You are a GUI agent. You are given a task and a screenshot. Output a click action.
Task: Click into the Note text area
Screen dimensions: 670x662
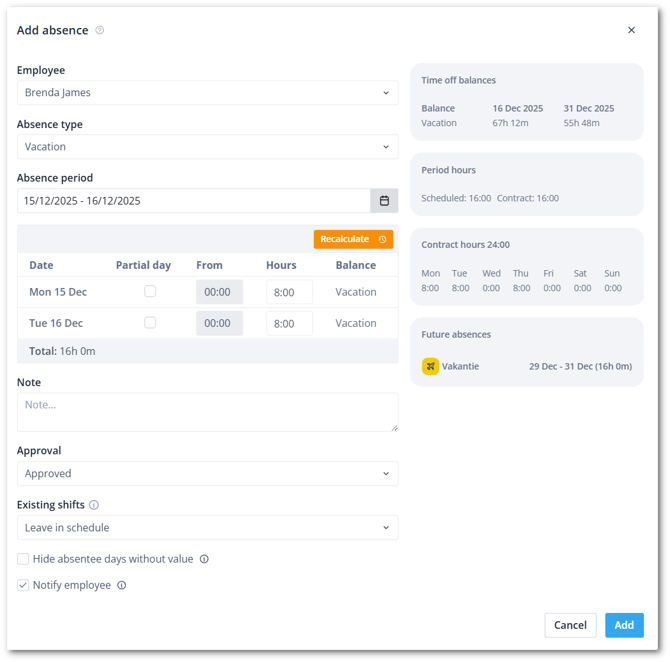coord(207,411)
